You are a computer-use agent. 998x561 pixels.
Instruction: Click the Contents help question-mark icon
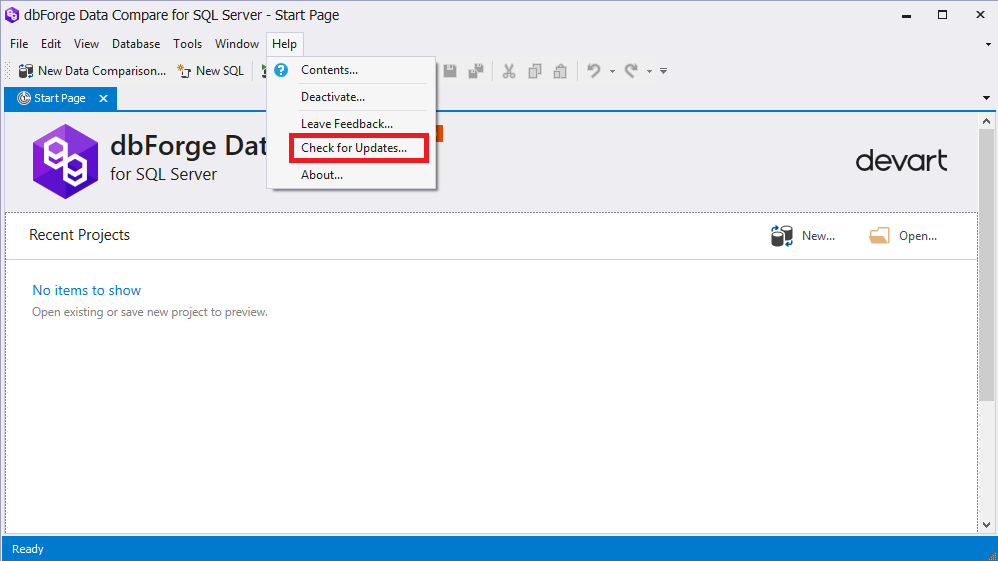281,70
